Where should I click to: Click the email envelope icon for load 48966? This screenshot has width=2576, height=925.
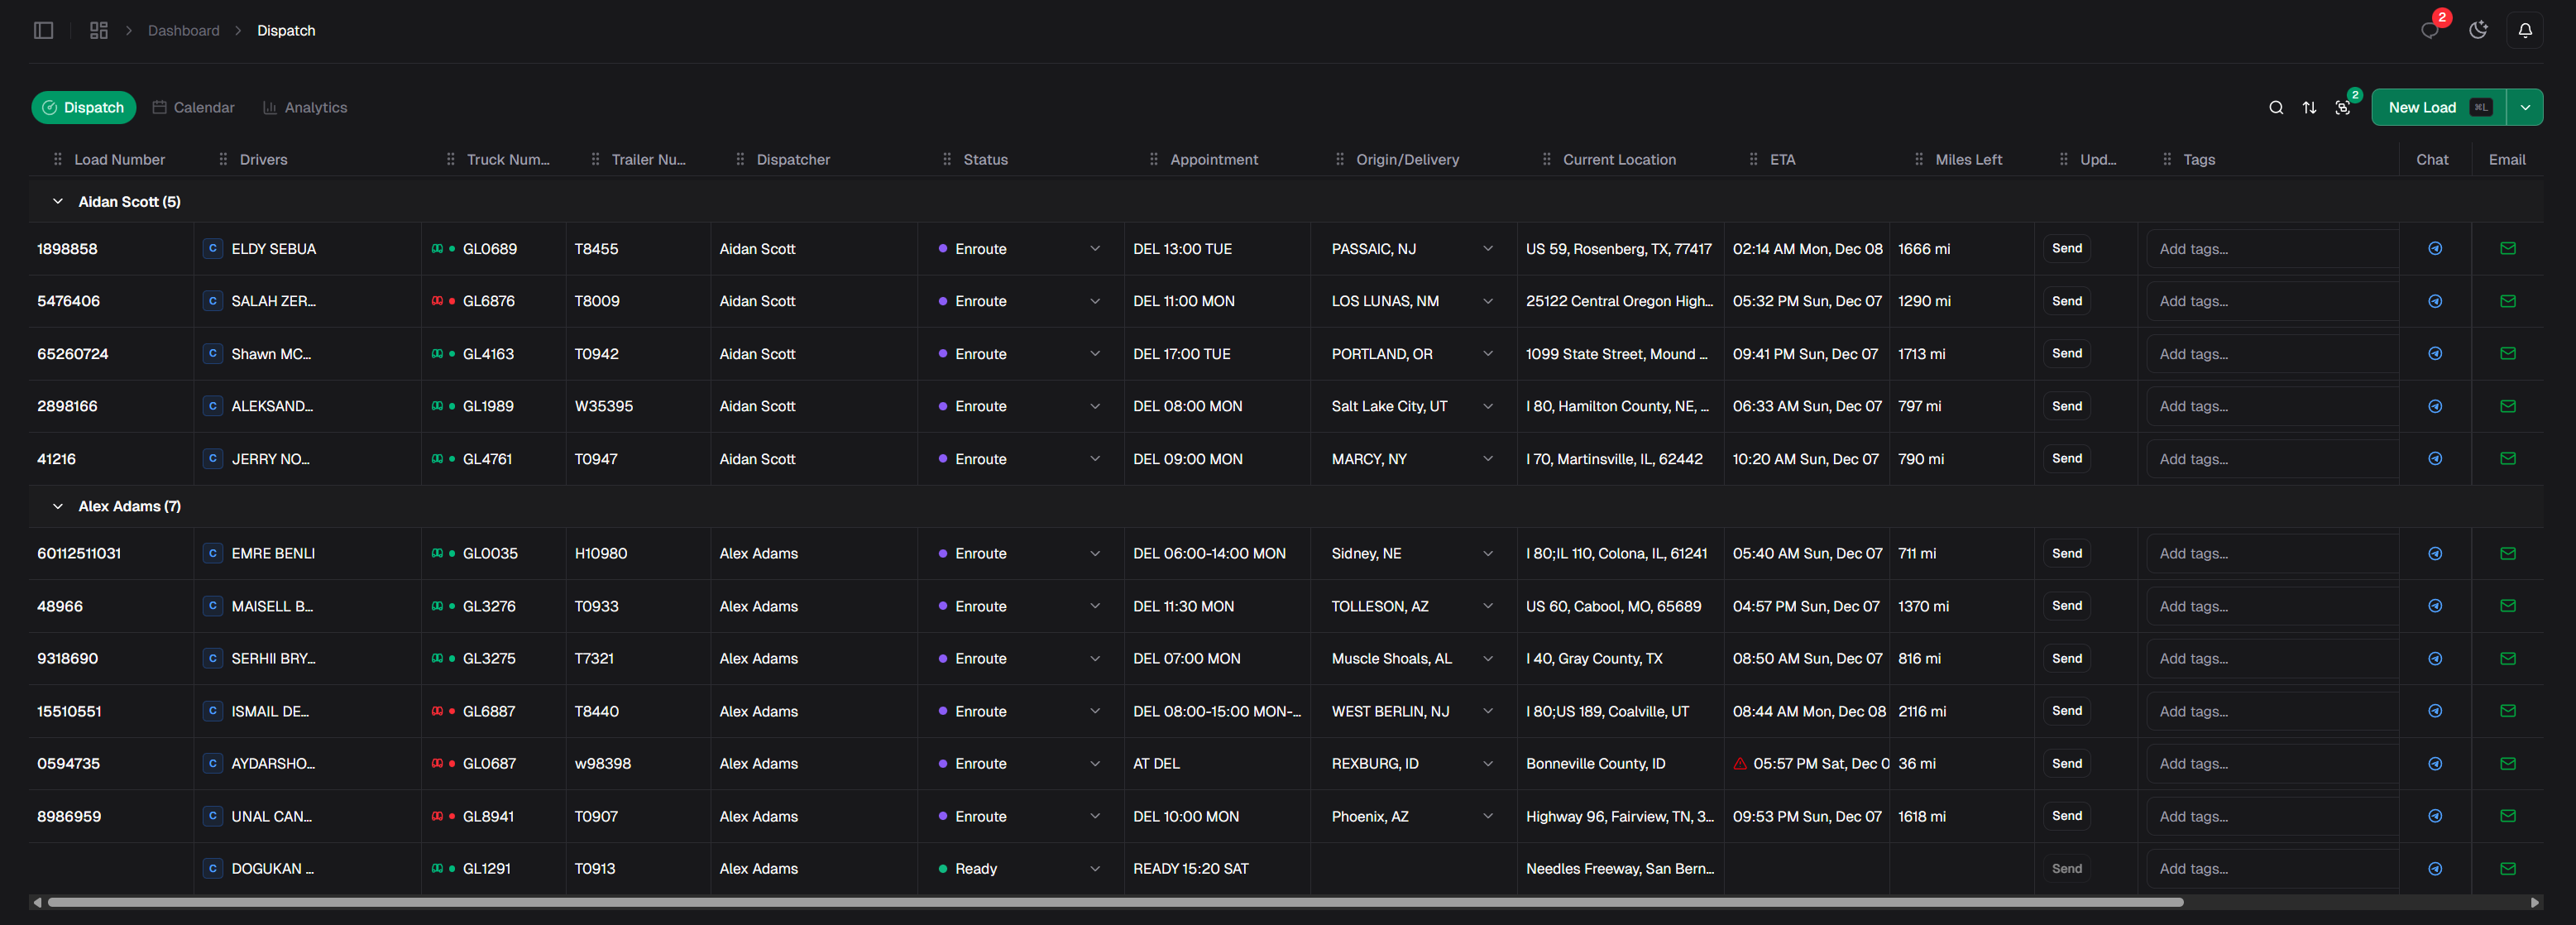pyautogui.click(x=2508, y=606)
